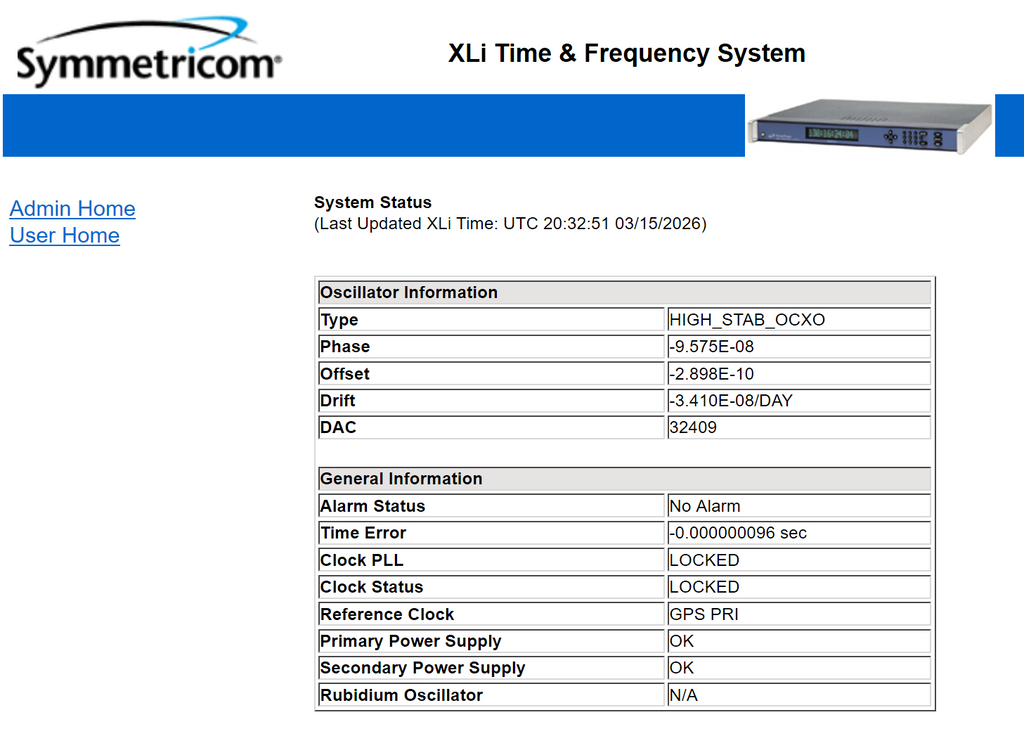Click the Primary Power Supply OK value
Image resolution: width=1024 pixels, height=729 pixels.
click(682, 641)
